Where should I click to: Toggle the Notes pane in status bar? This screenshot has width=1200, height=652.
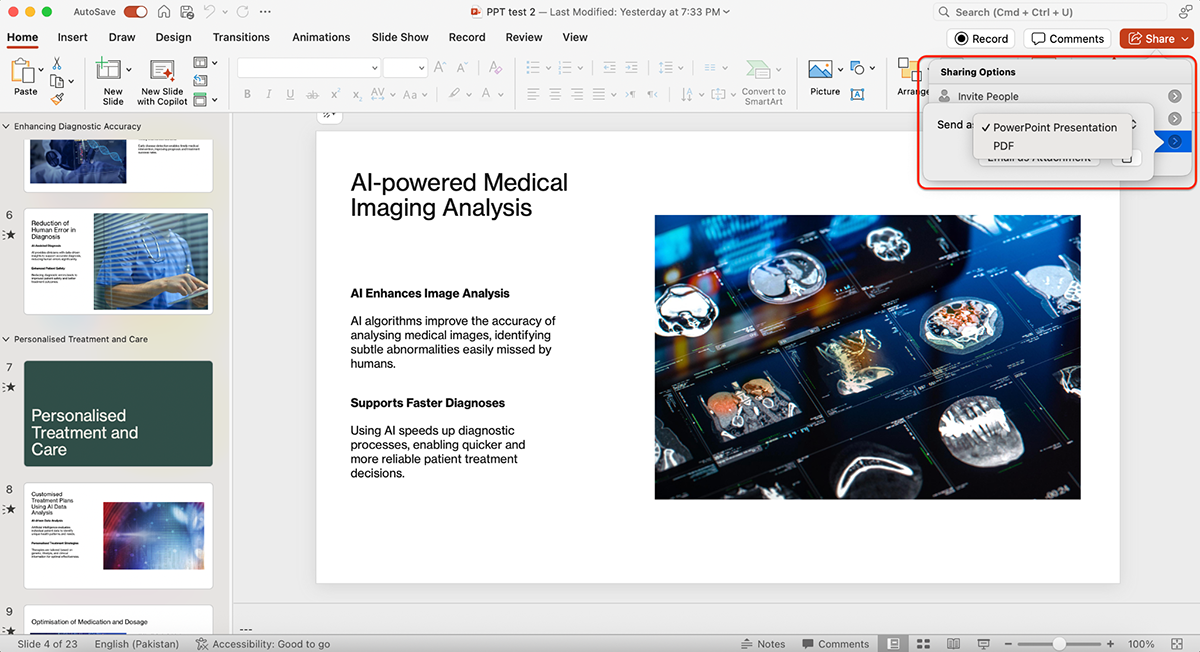tap(764, 644)
